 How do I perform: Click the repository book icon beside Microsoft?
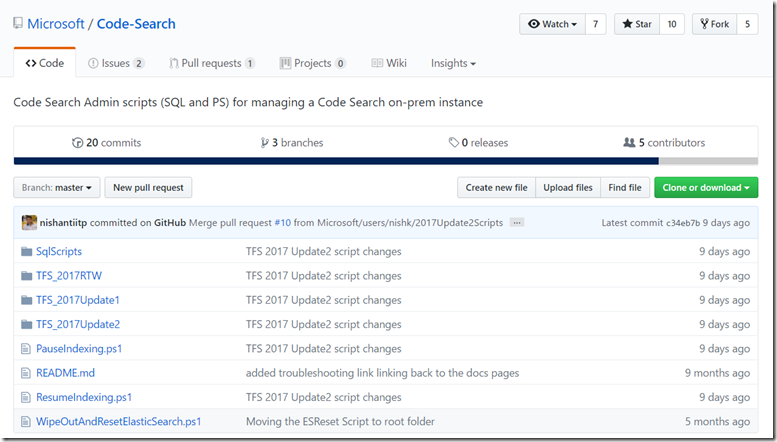pyautogui.click(x=18, y=23)
